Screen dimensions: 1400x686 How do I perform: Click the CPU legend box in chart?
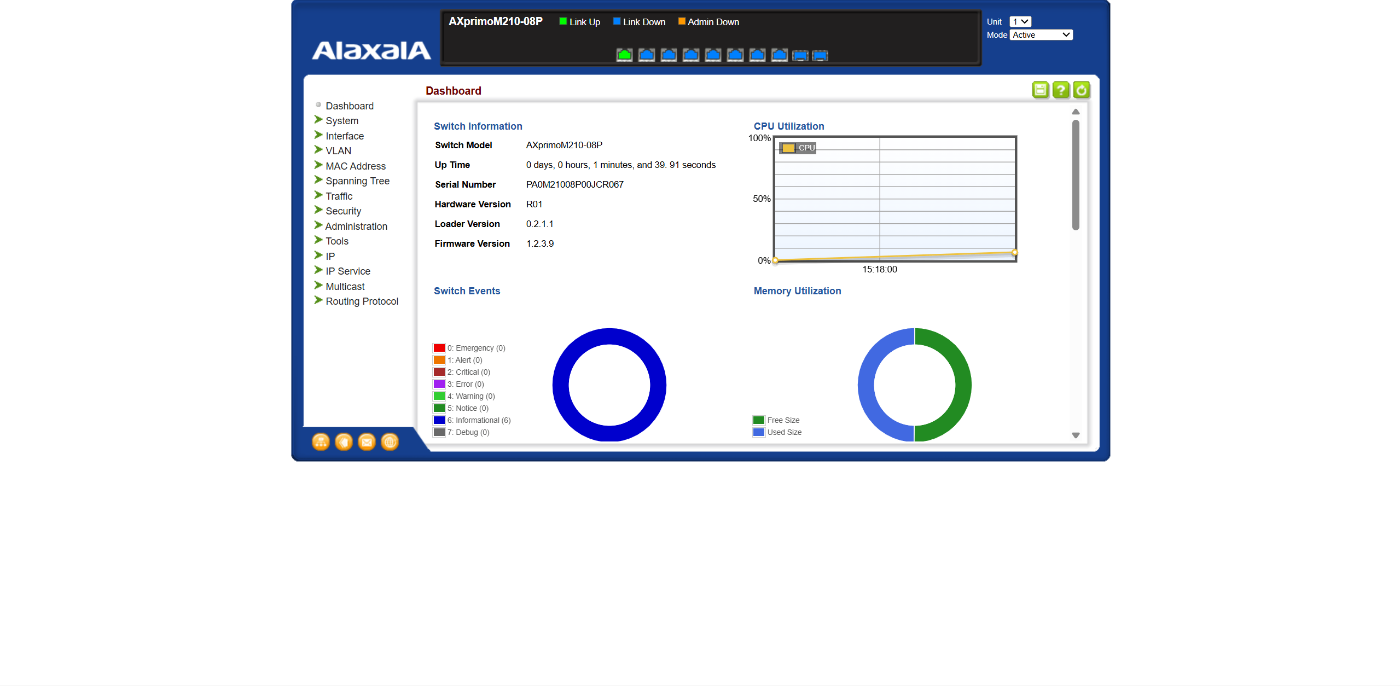pos(797,148)
